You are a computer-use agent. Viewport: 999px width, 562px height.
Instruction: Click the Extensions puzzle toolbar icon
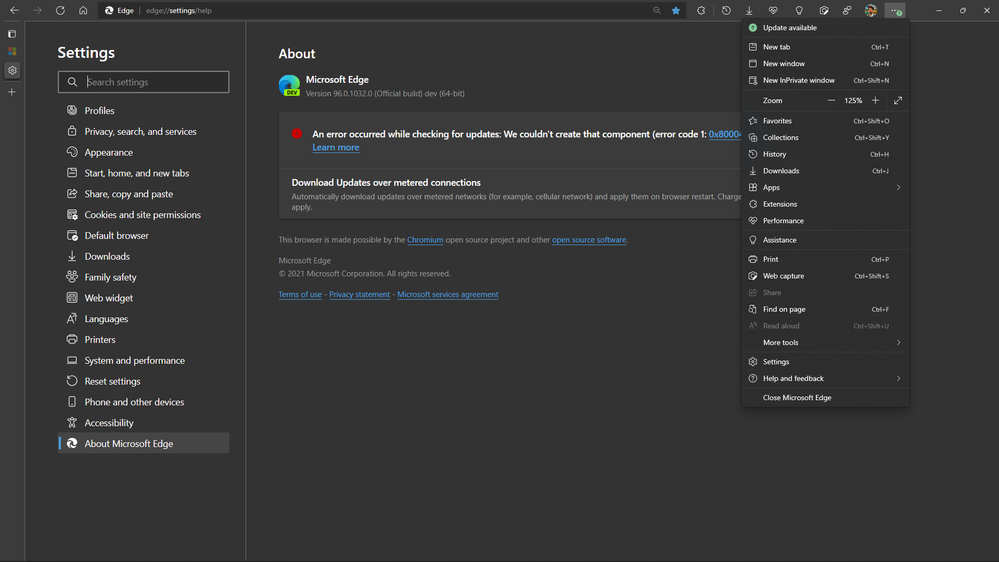701,10
